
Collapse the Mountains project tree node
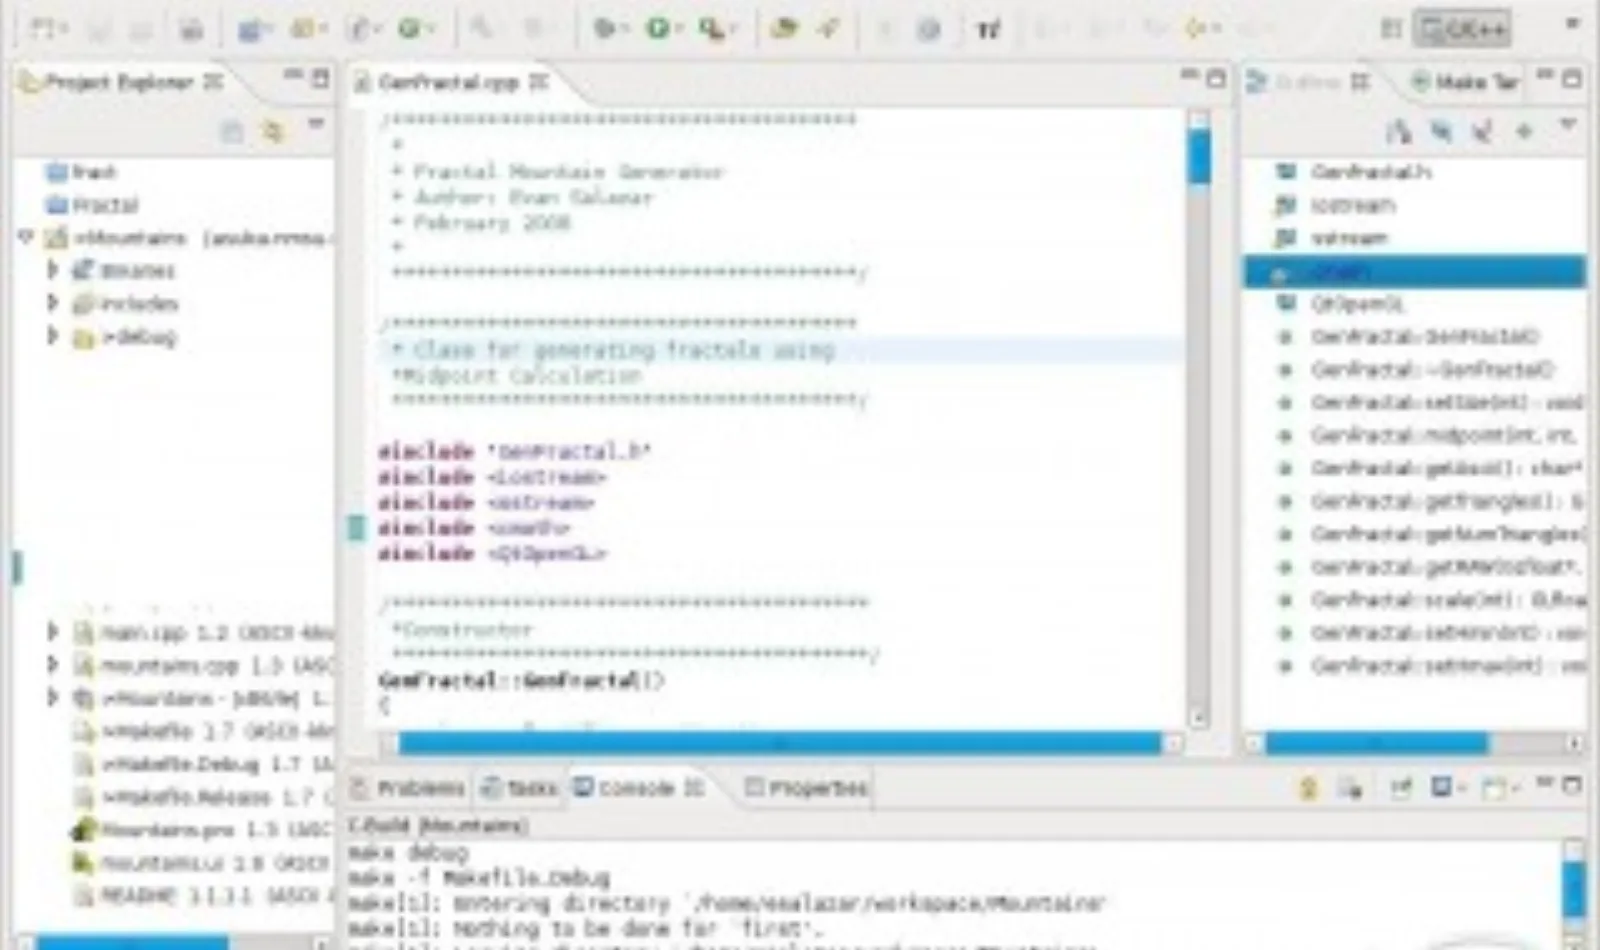pos(26,237)
